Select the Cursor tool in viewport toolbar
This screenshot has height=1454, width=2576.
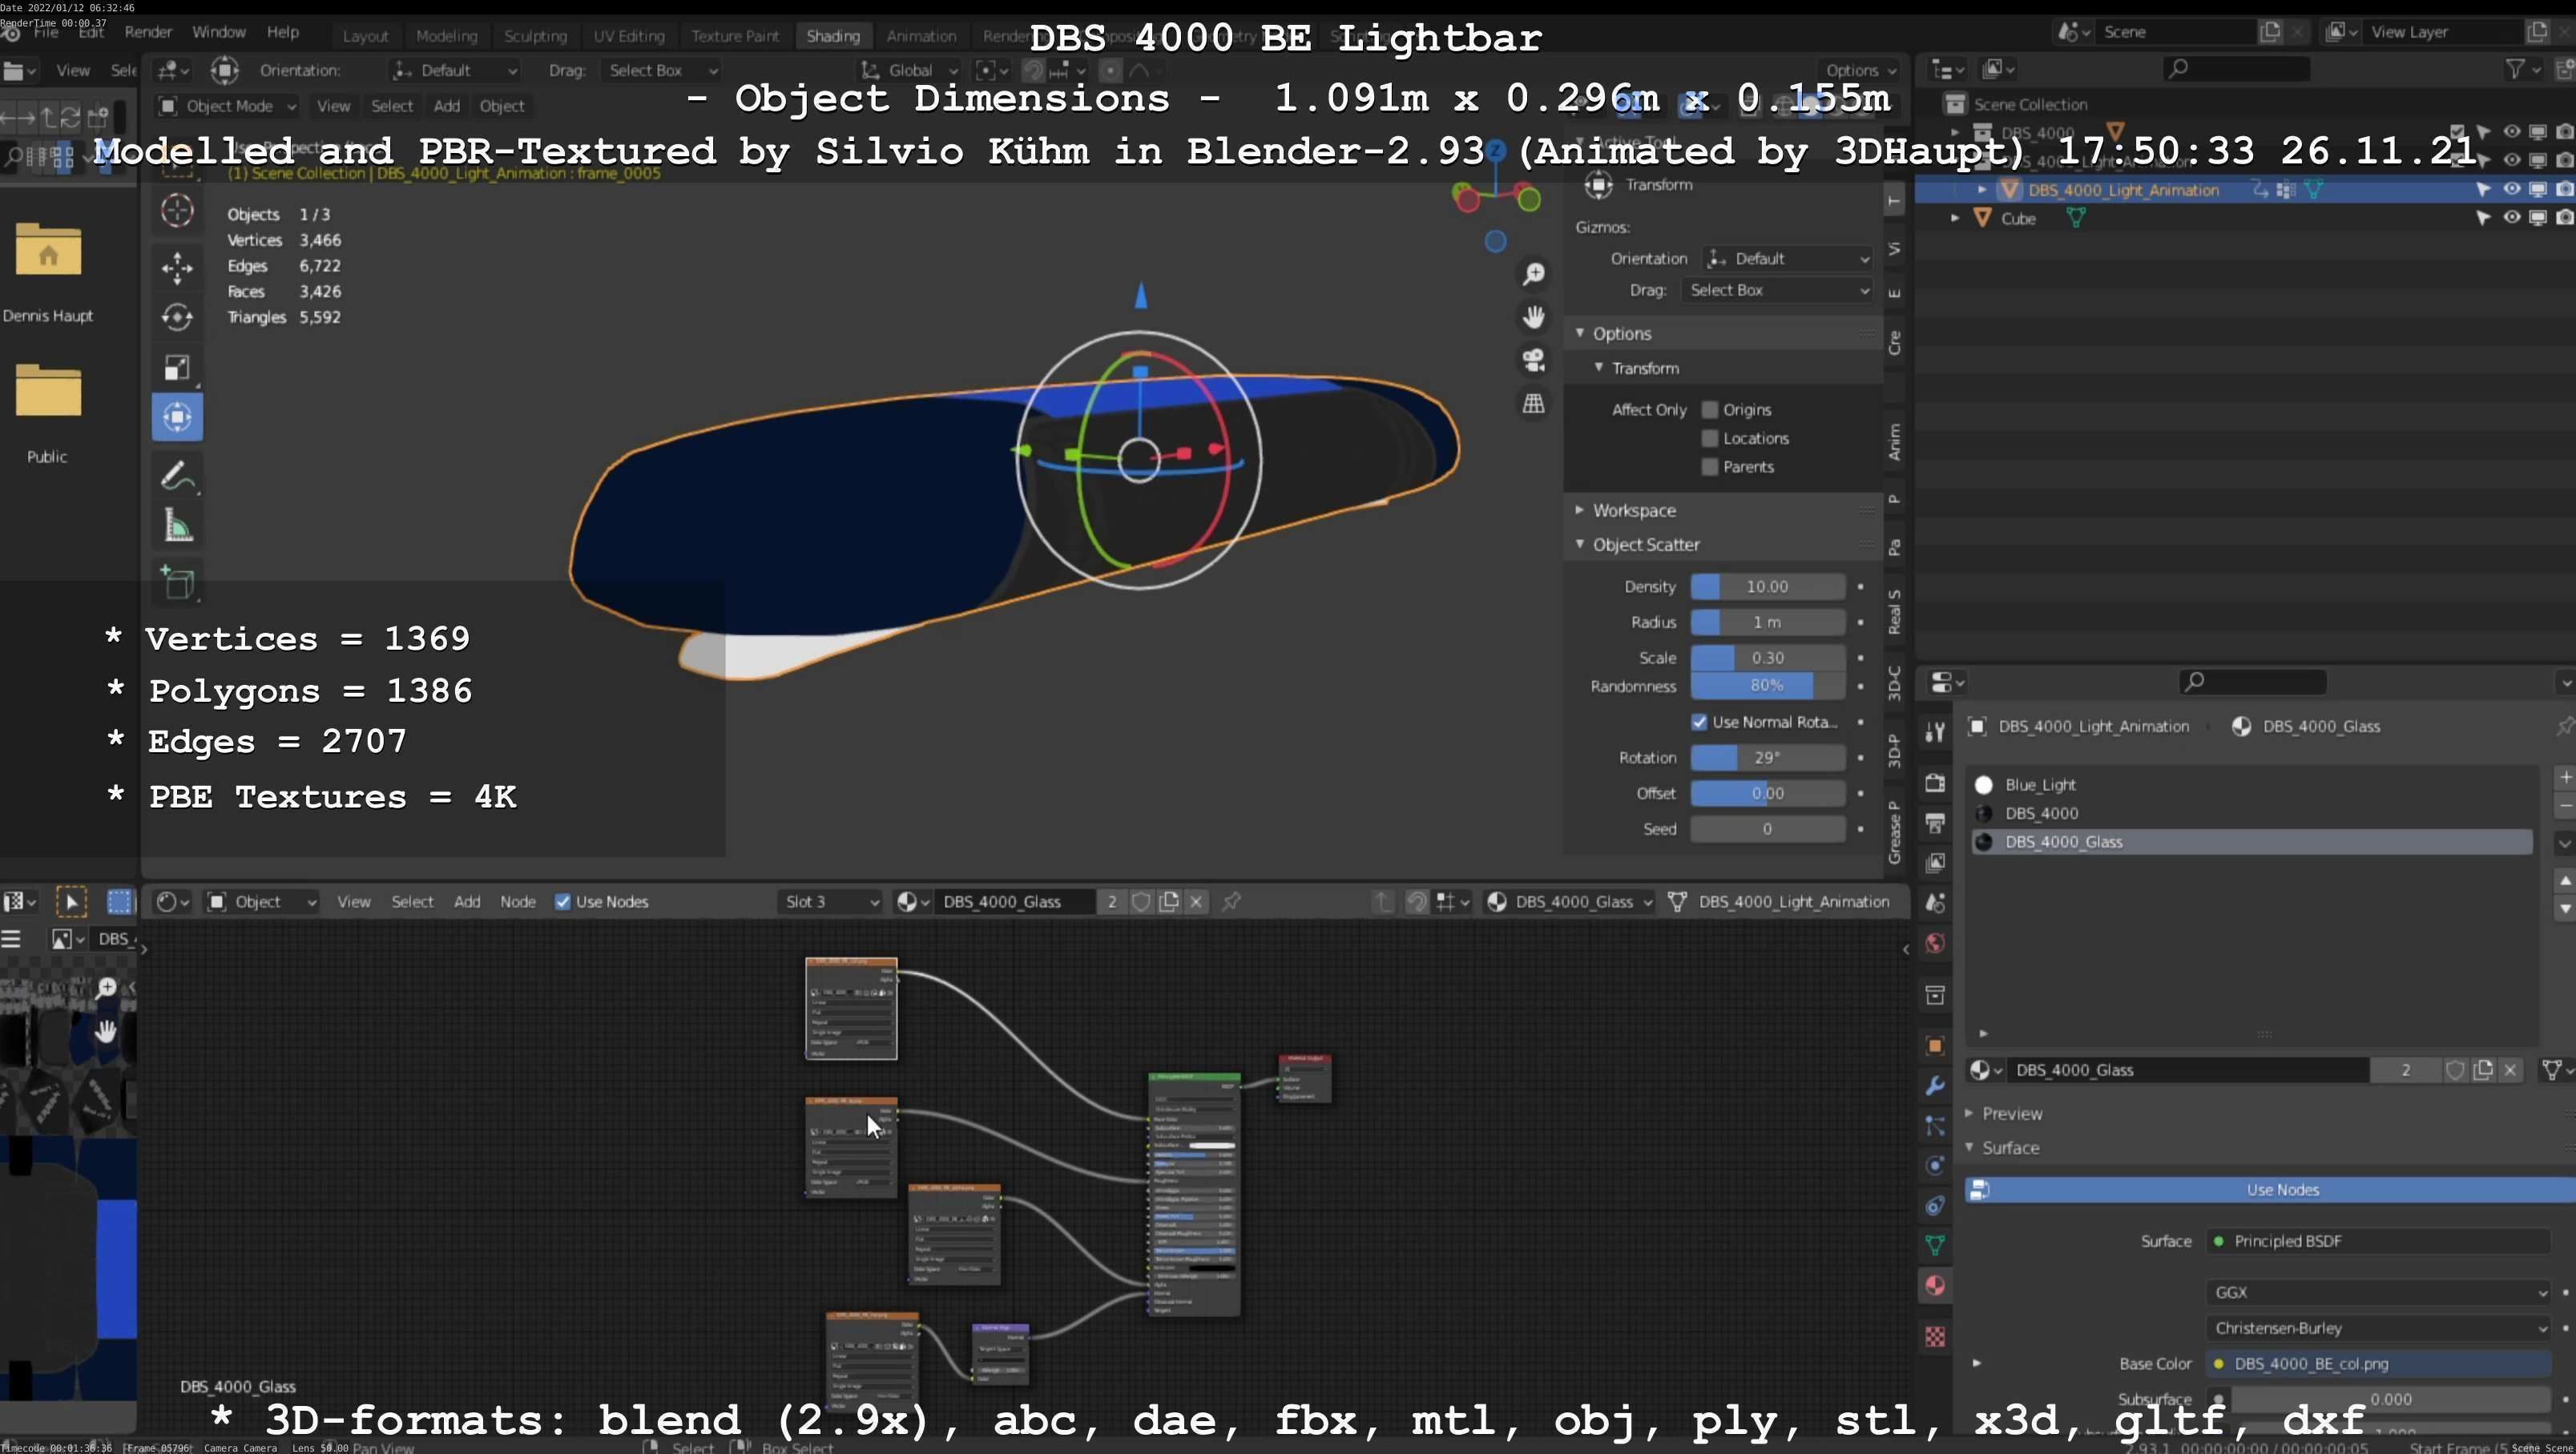(177, 211)
